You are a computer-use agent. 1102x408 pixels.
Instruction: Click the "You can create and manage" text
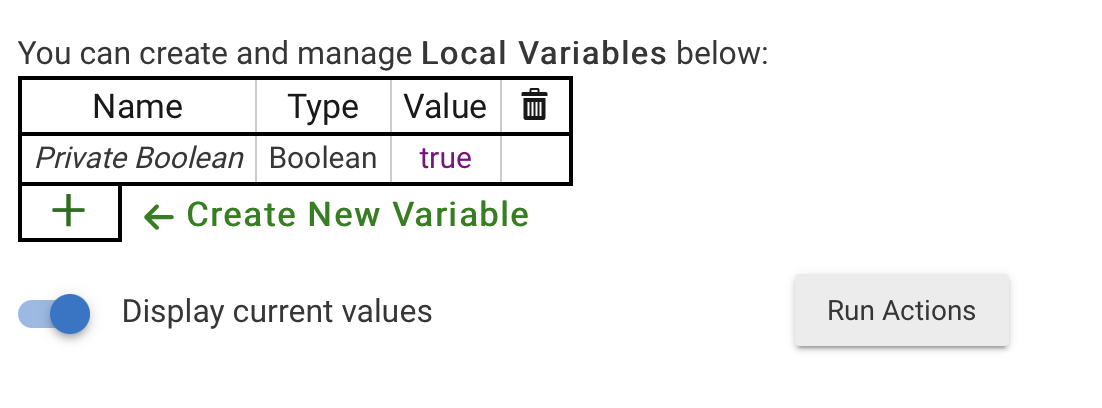coord(215,53)
